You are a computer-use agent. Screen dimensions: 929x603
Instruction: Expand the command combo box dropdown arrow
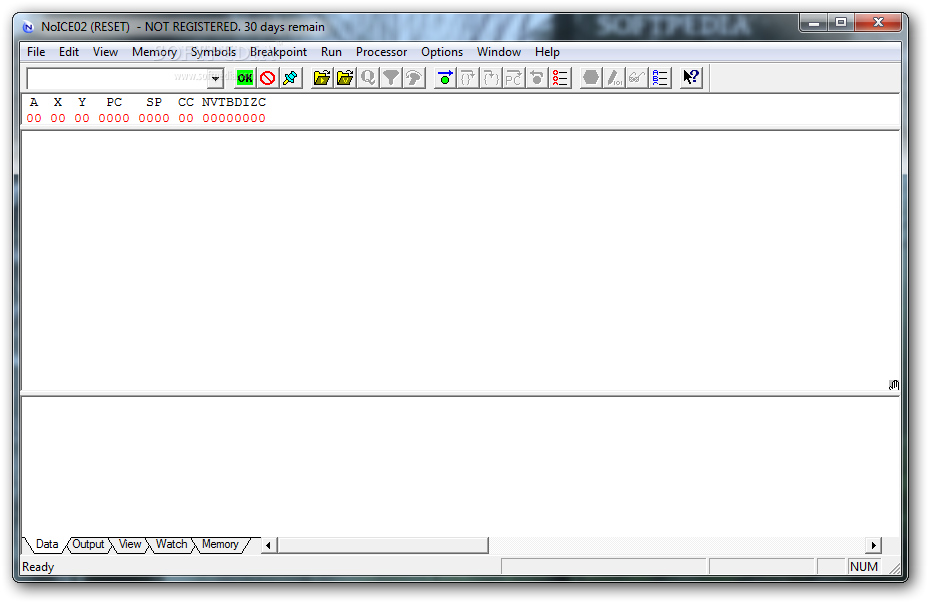(216, 78)
